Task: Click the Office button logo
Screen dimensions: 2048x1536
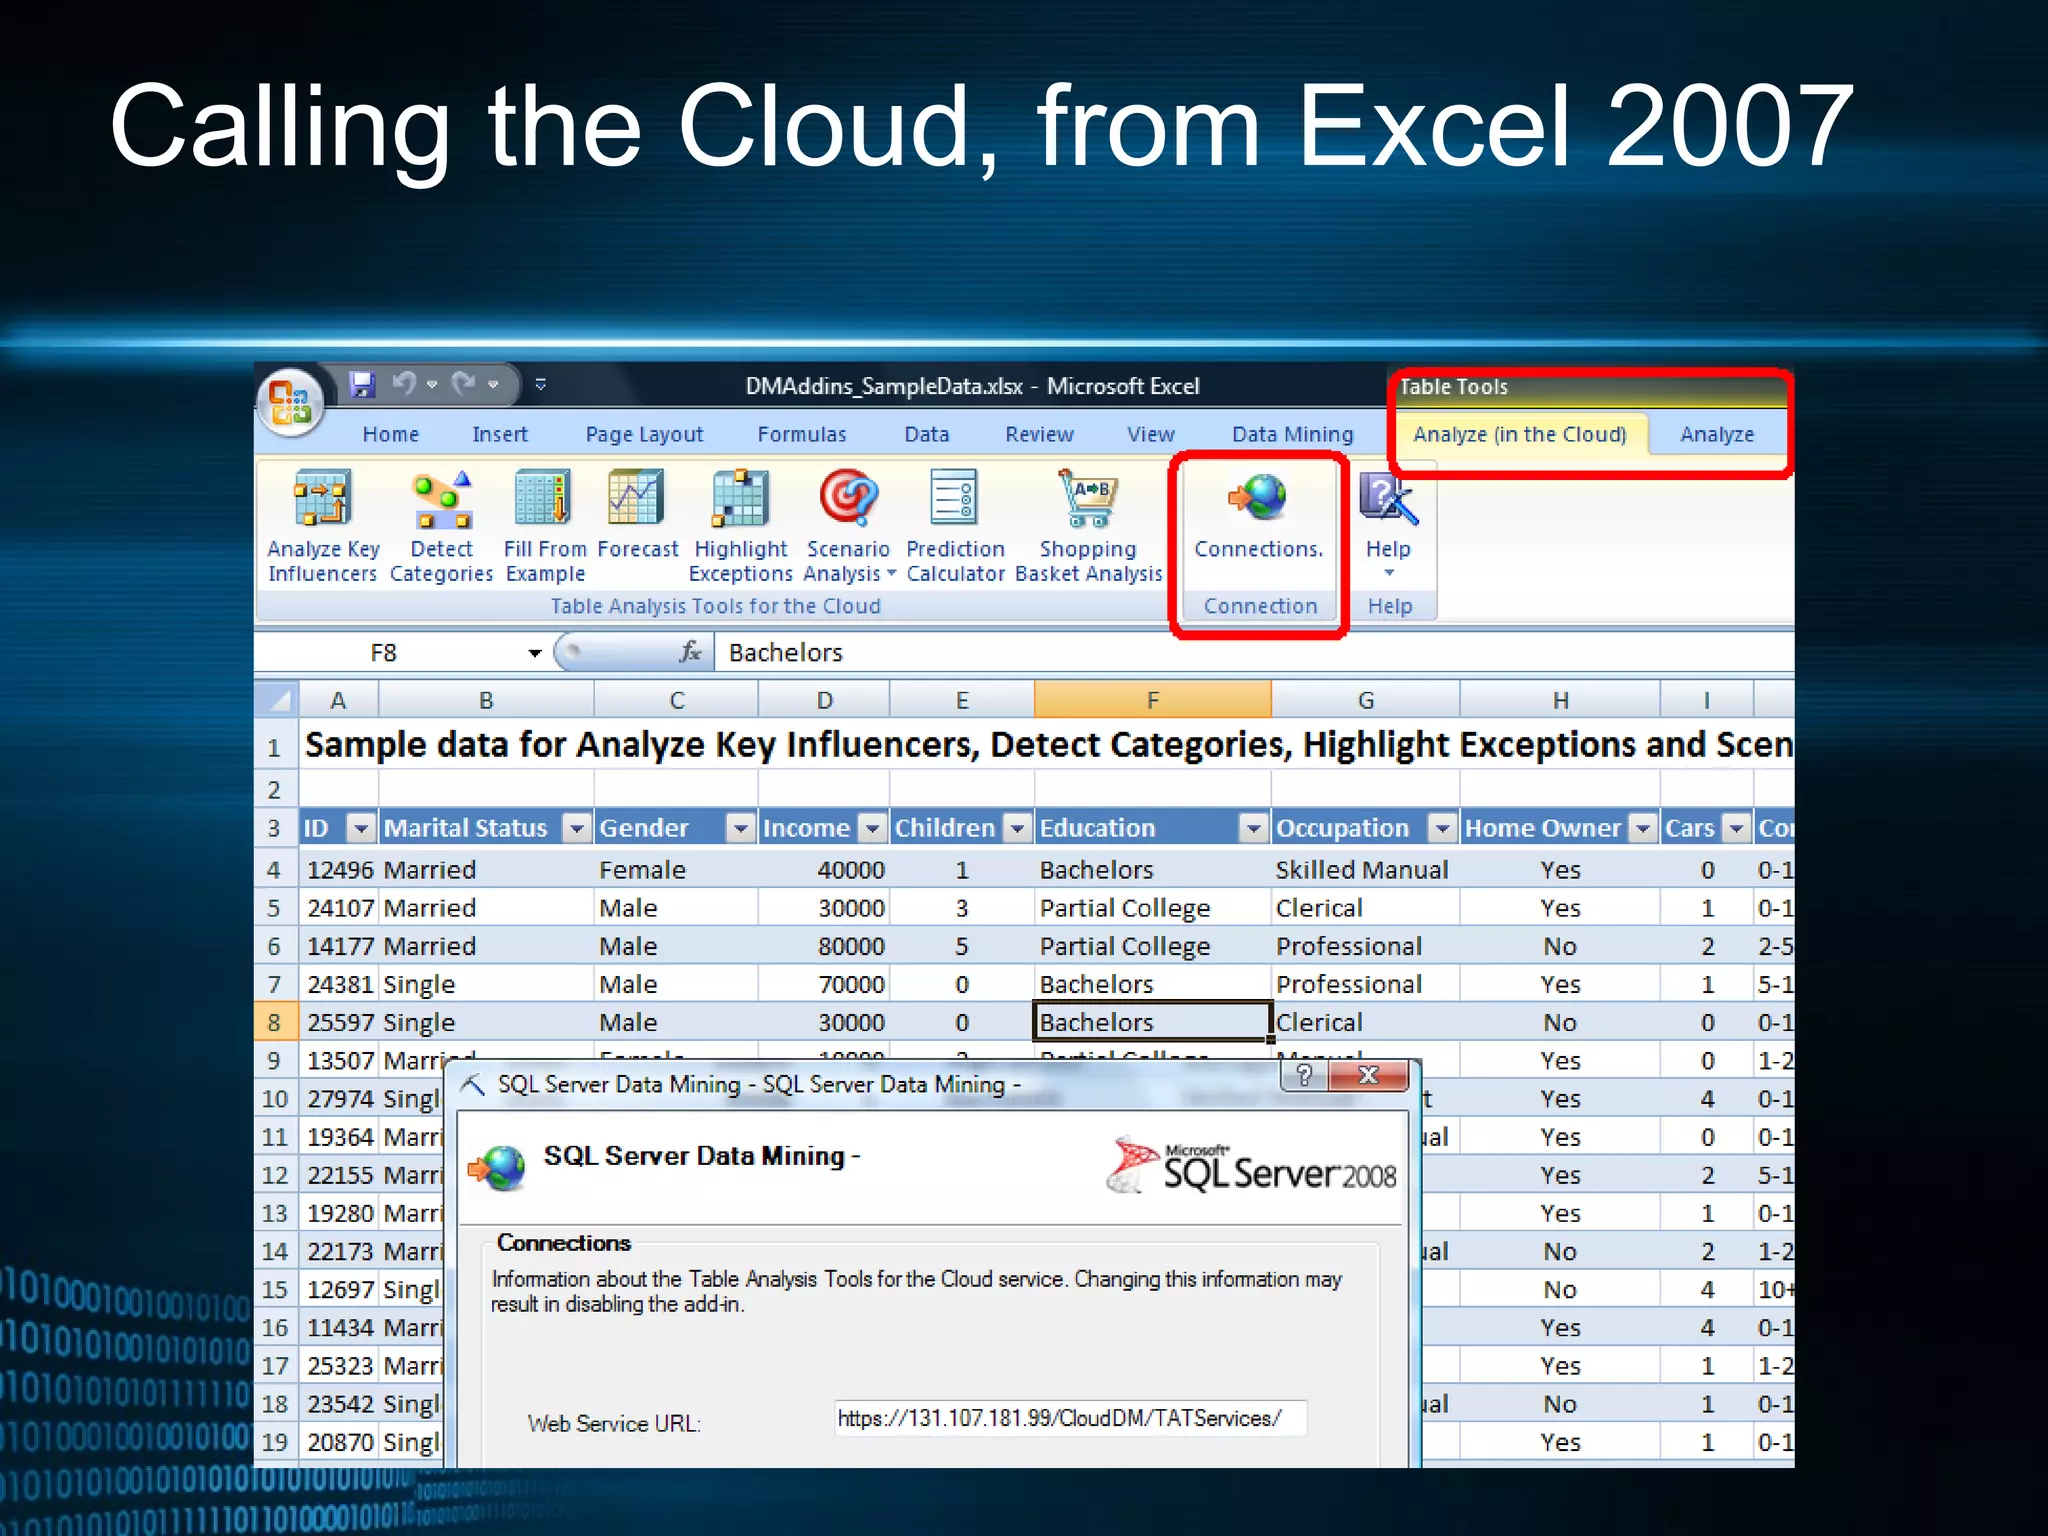Action: coord(290,403)
